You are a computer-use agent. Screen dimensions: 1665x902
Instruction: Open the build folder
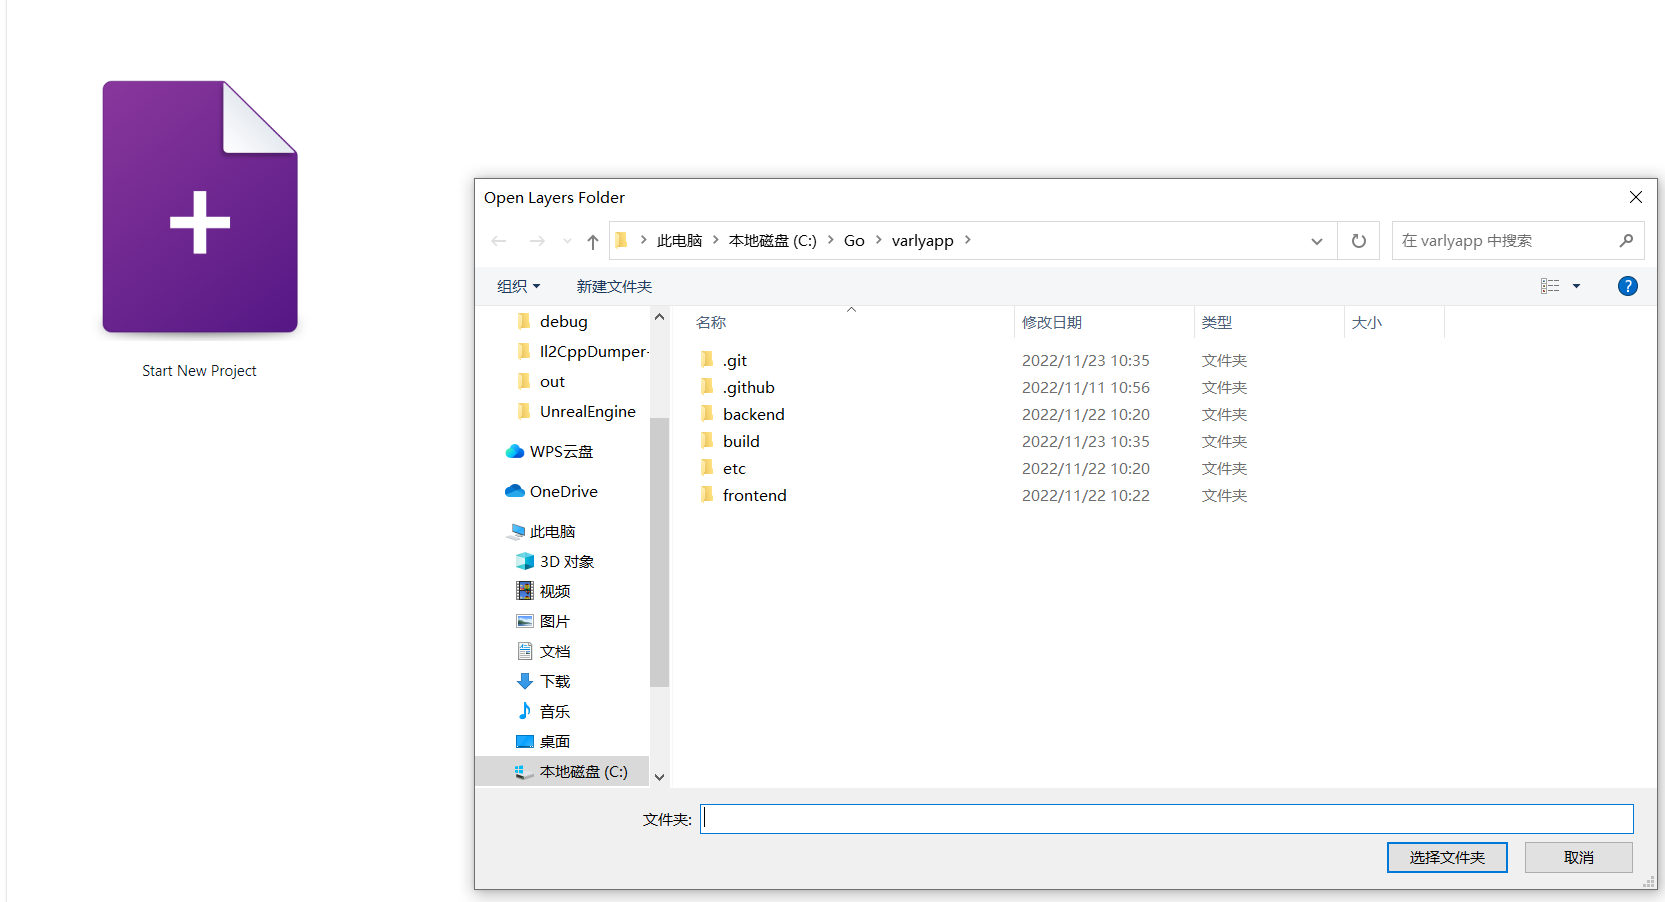pos(741,440)
